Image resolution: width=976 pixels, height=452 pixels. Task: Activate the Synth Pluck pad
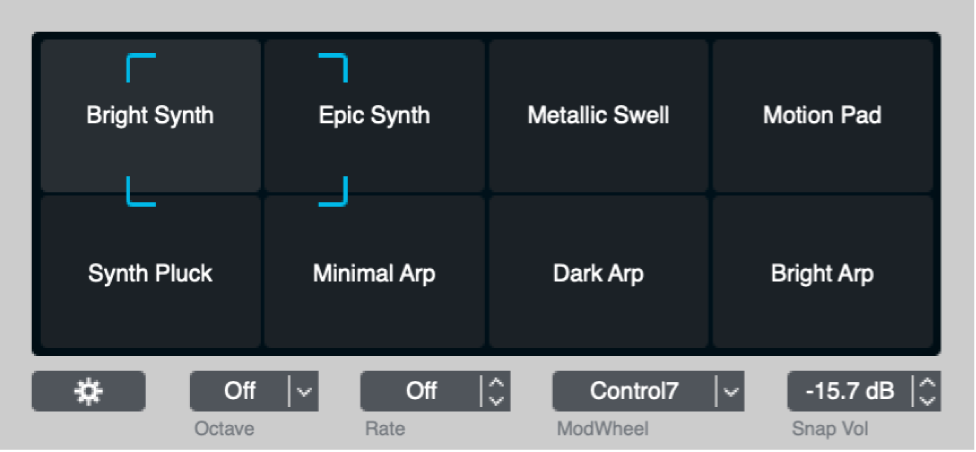(x=149, y=273)
